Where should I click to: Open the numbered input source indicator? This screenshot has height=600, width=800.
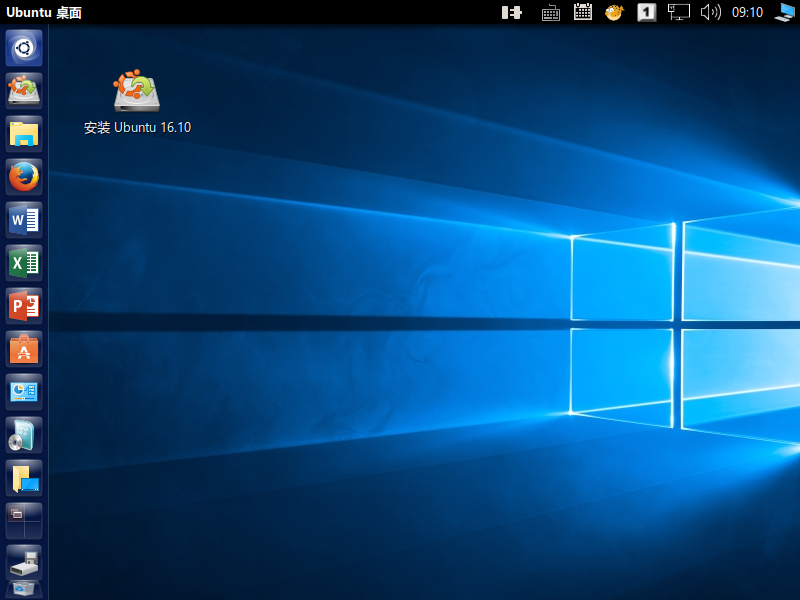click(646, 12)
